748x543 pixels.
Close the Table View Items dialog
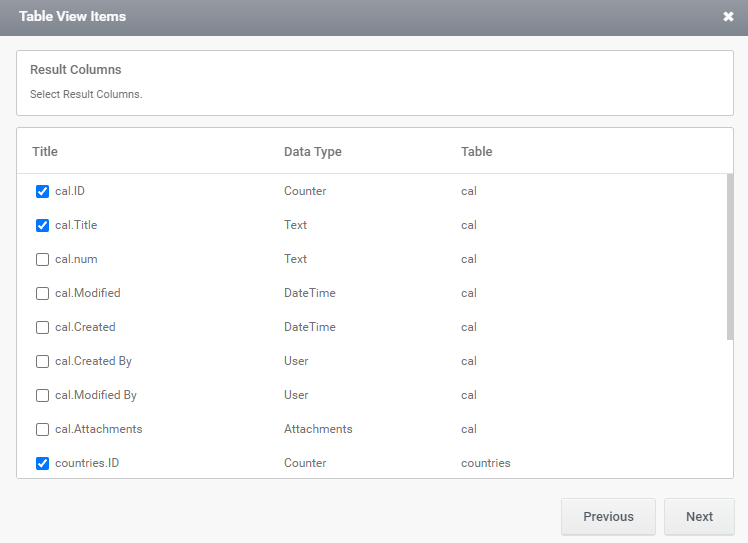(x=728, y=17)
